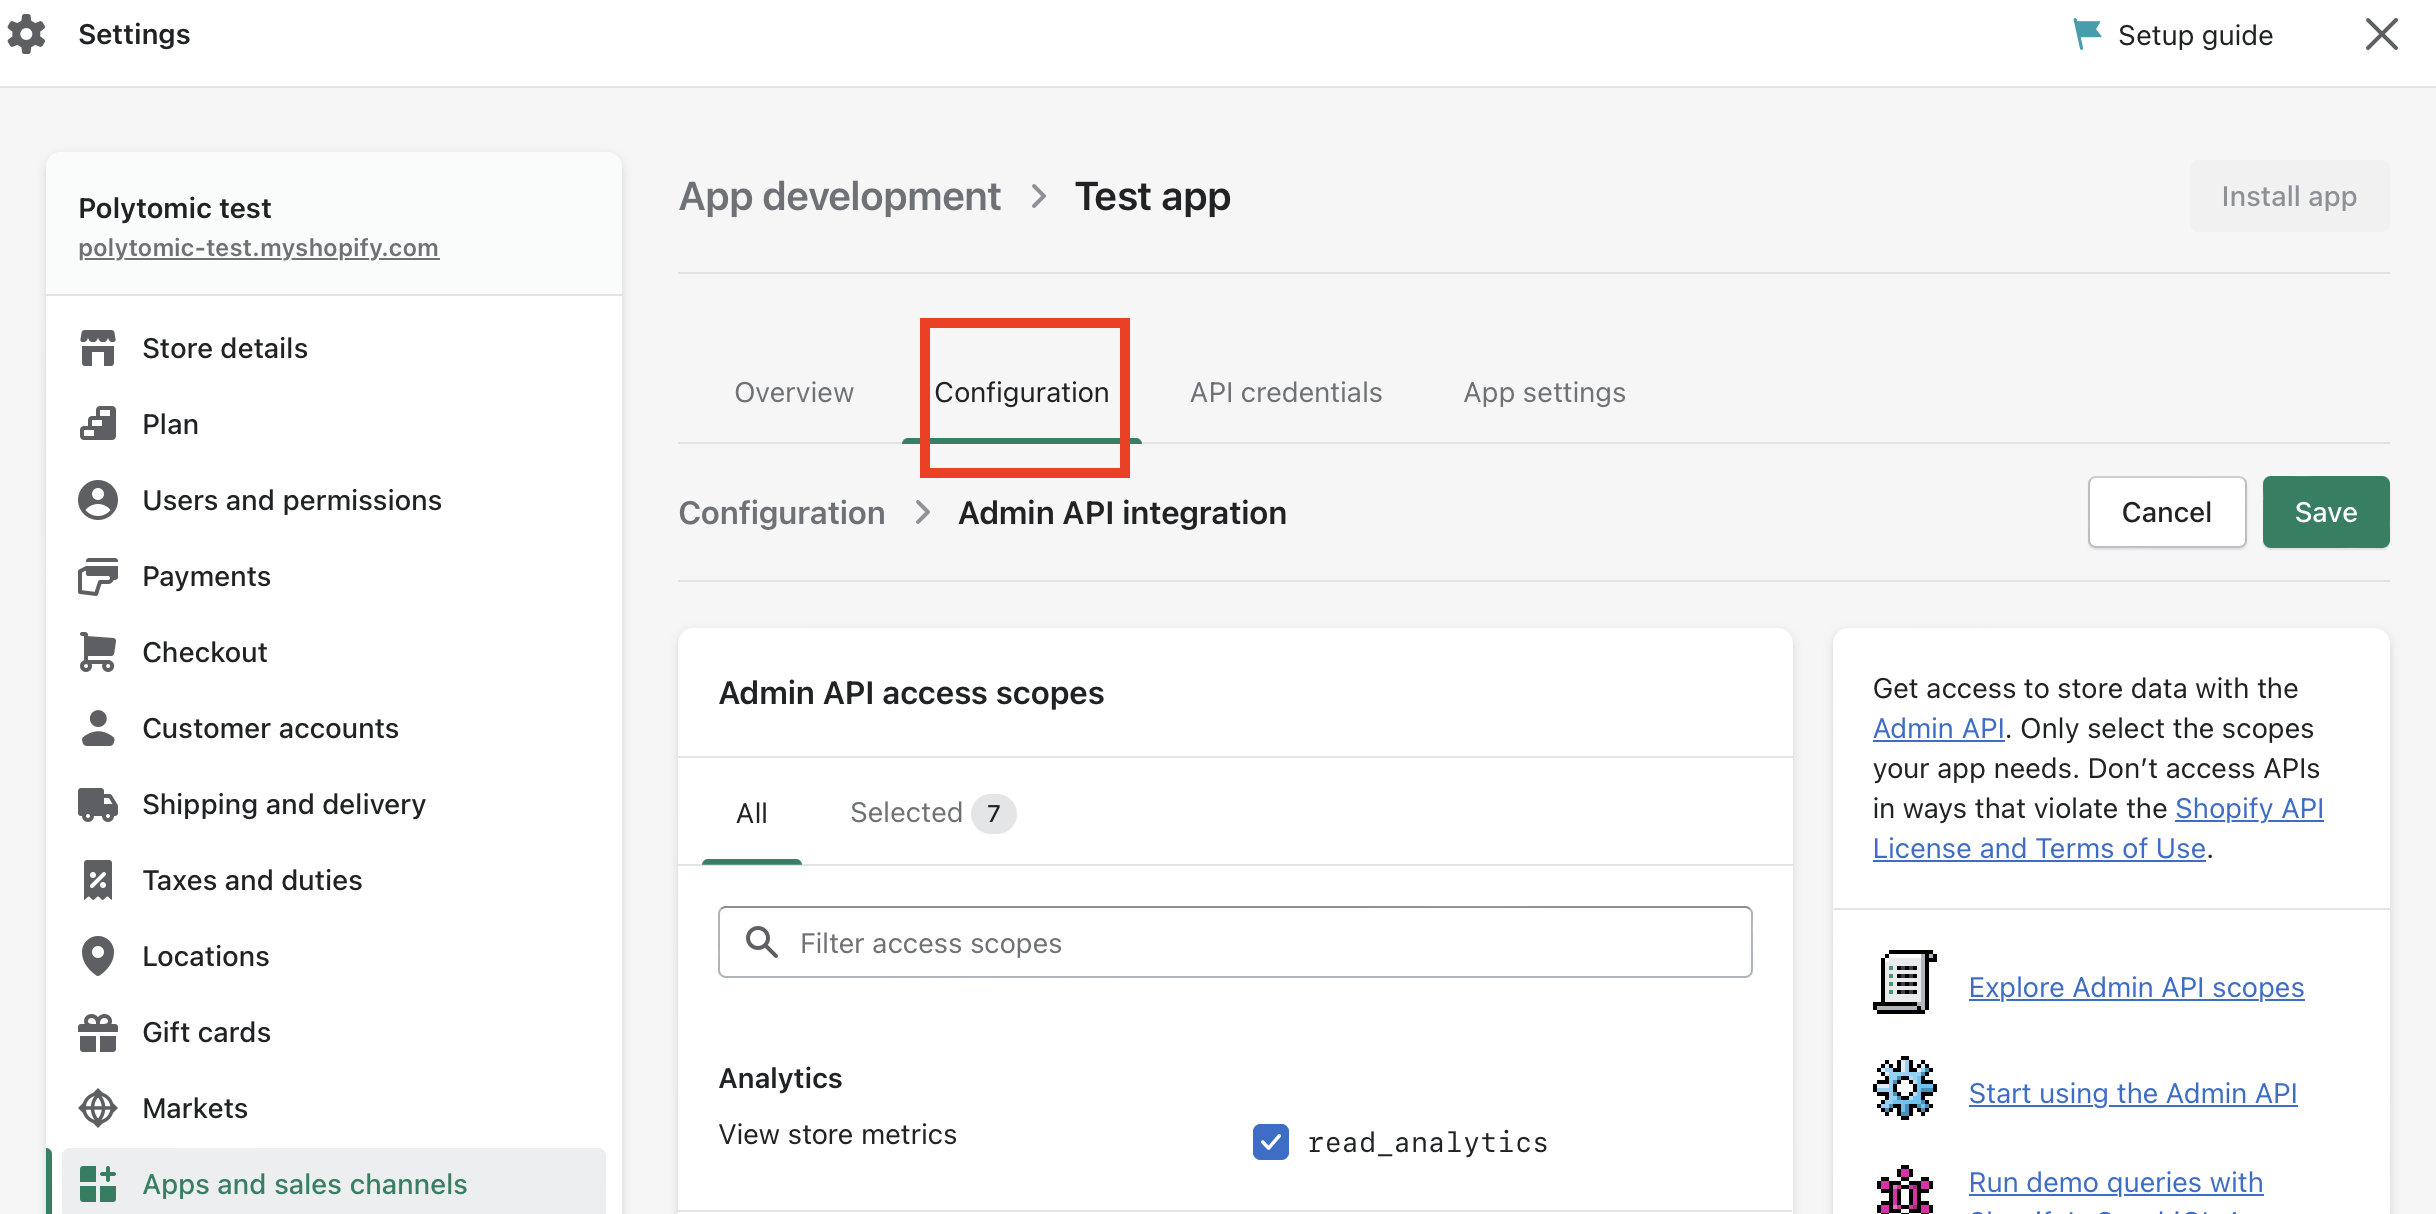Click the Cancel button
2436x1214 pixels.
[x=2166, y=512]
